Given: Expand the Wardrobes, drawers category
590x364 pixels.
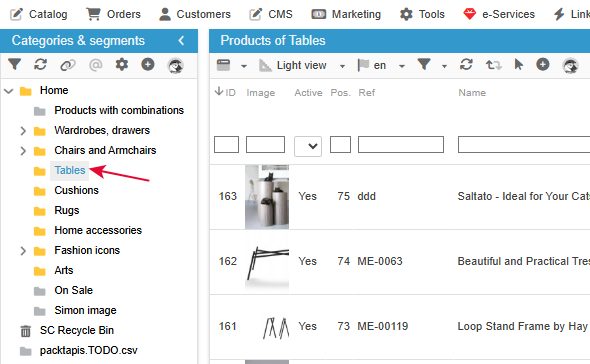Looking at the screenshot, I should point(23,131).
